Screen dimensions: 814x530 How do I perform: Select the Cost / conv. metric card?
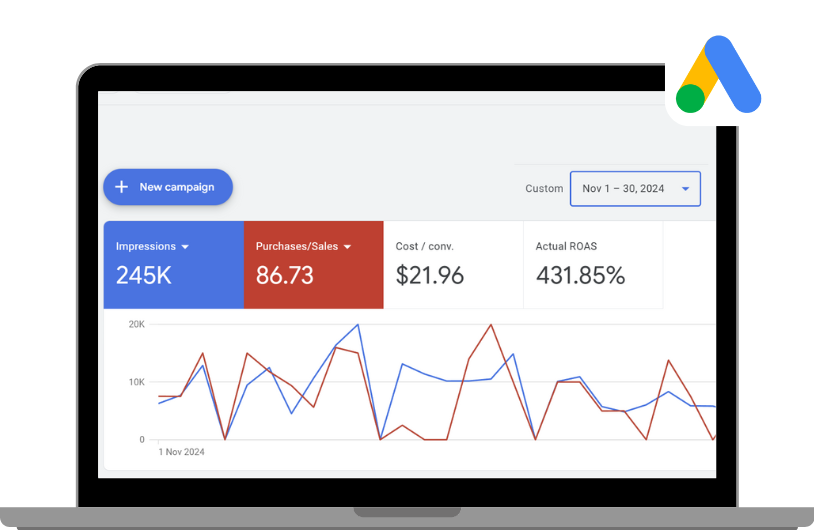tap(453, 265)
